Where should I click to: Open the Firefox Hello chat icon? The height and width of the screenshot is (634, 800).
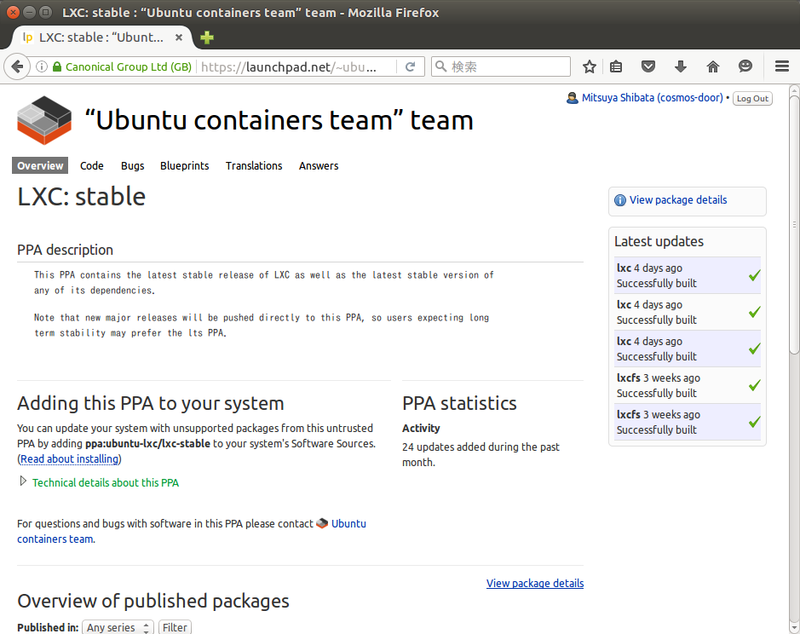coord(745,67)
